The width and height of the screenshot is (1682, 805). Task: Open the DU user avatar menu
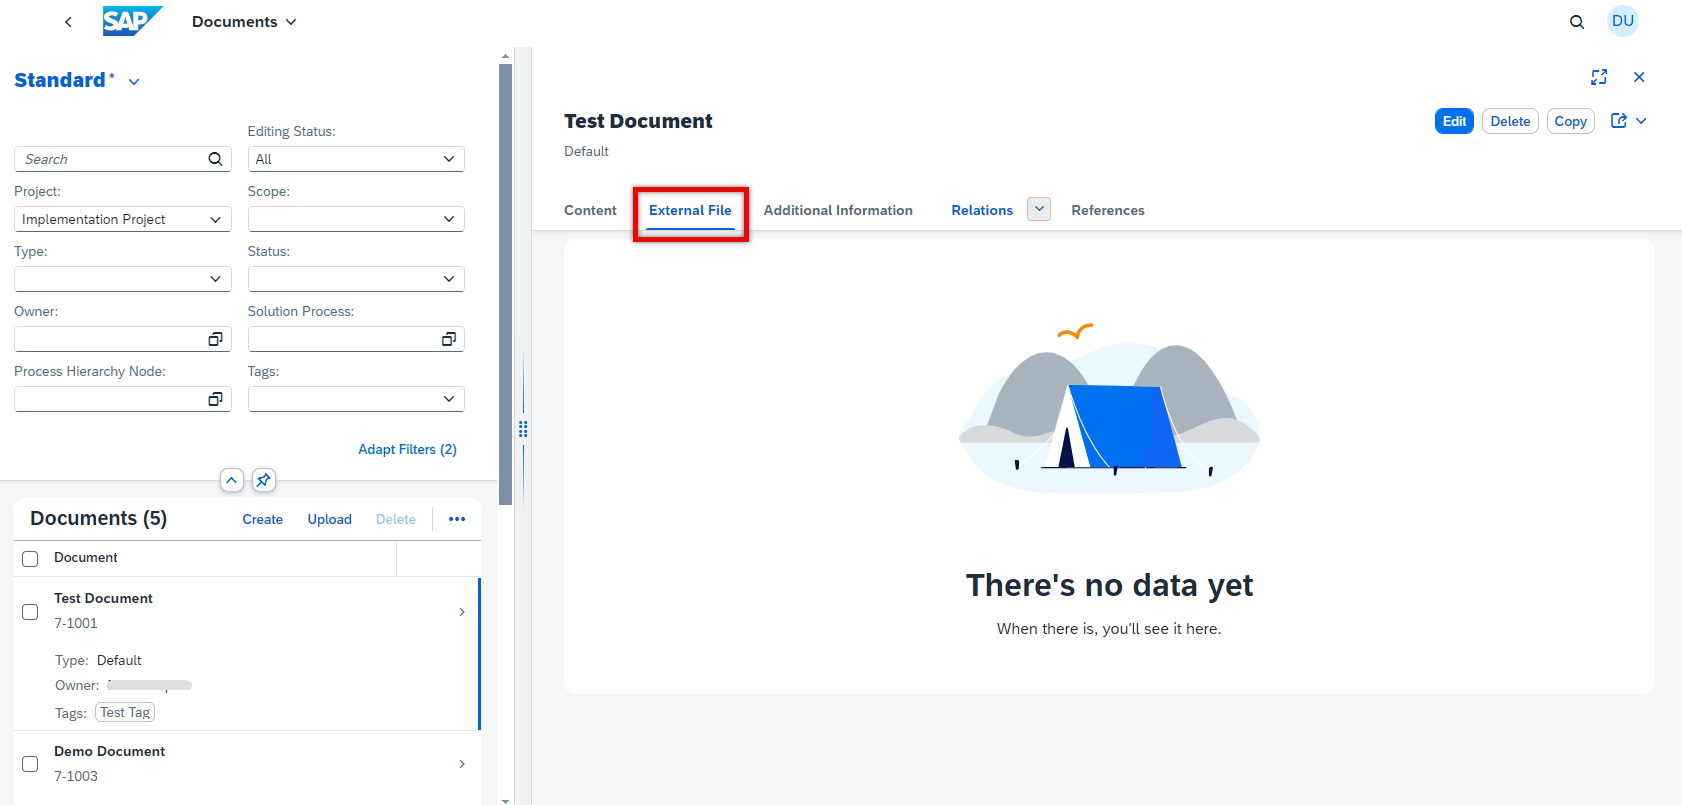pyautogui.click(x=1622, y=21)
